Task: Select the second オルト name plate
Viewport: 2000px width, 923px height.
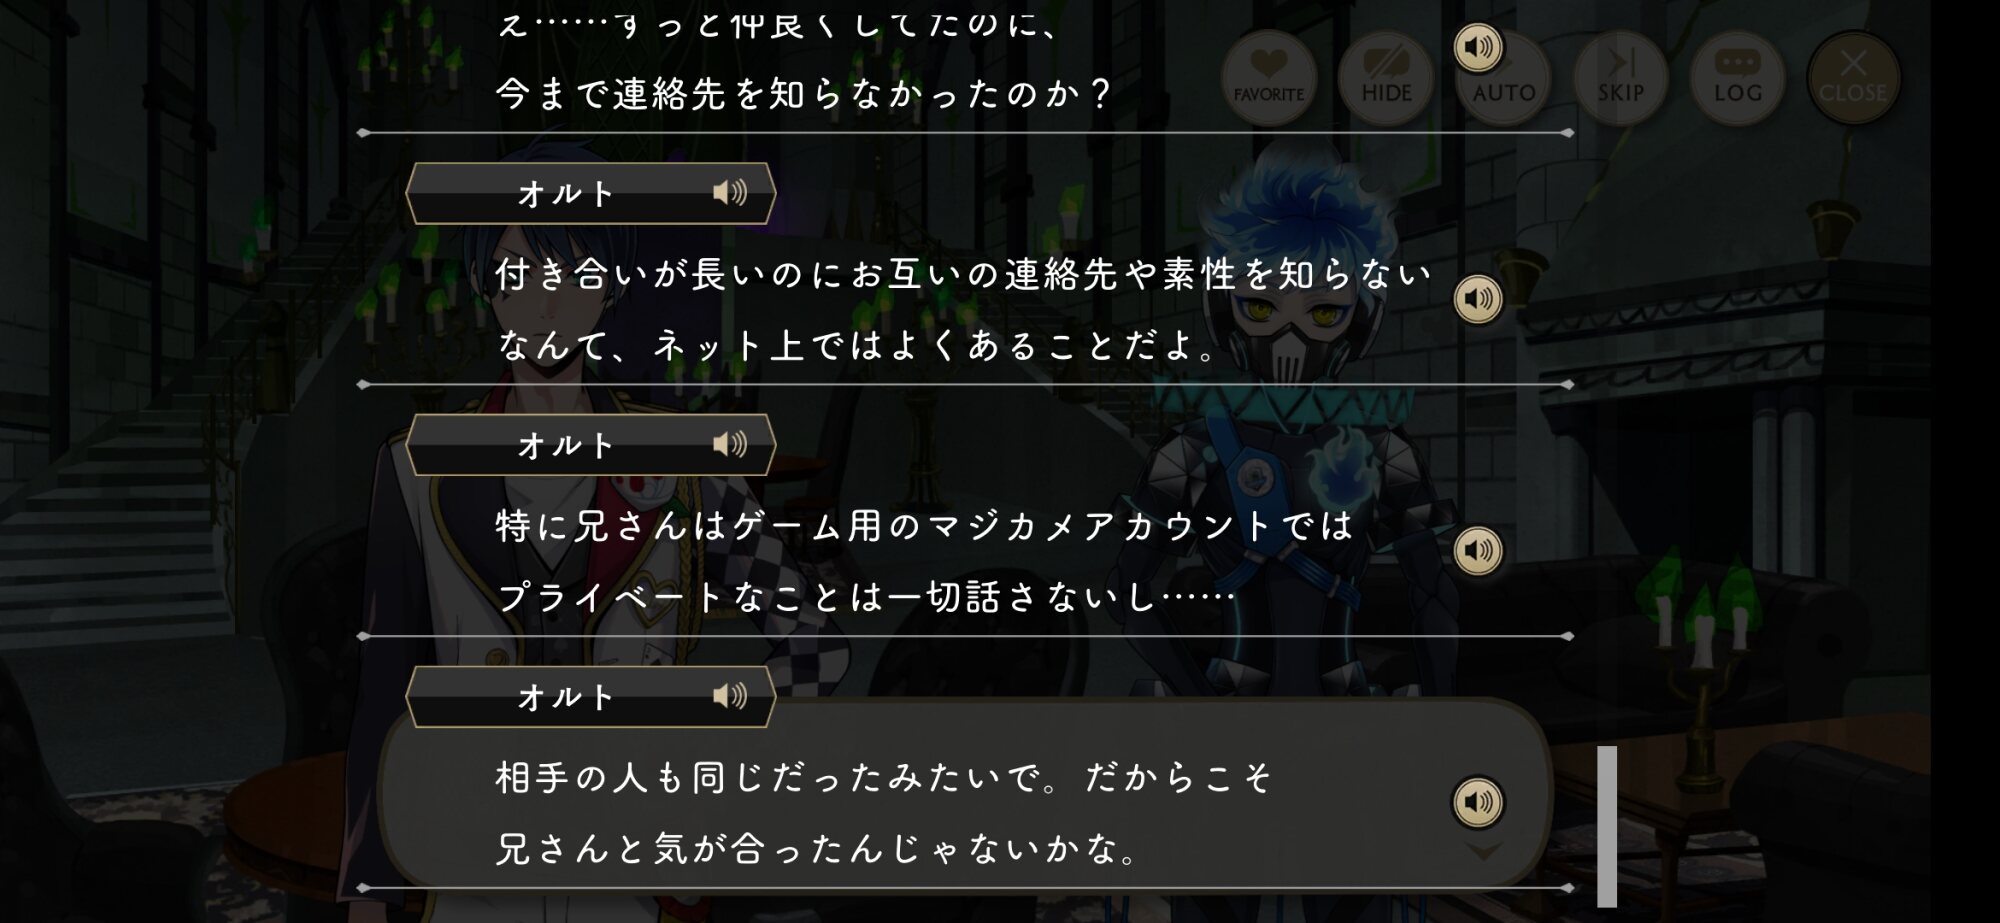Action: coord(591,445)
